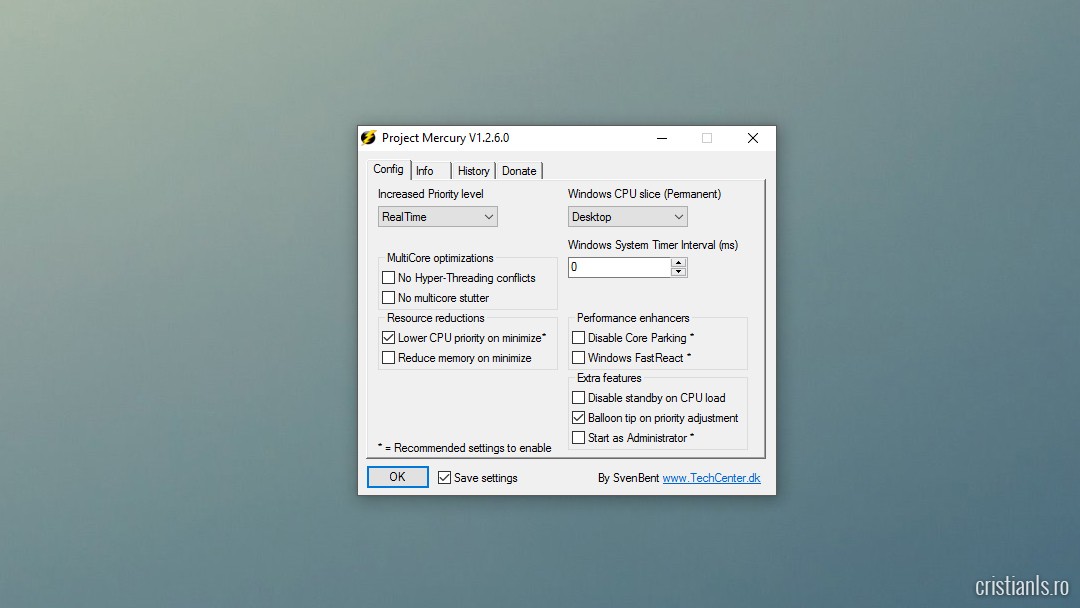Click the Project Mercury V1.2.6.0 title text
The image size is (1080, 608).
(446, 138)
